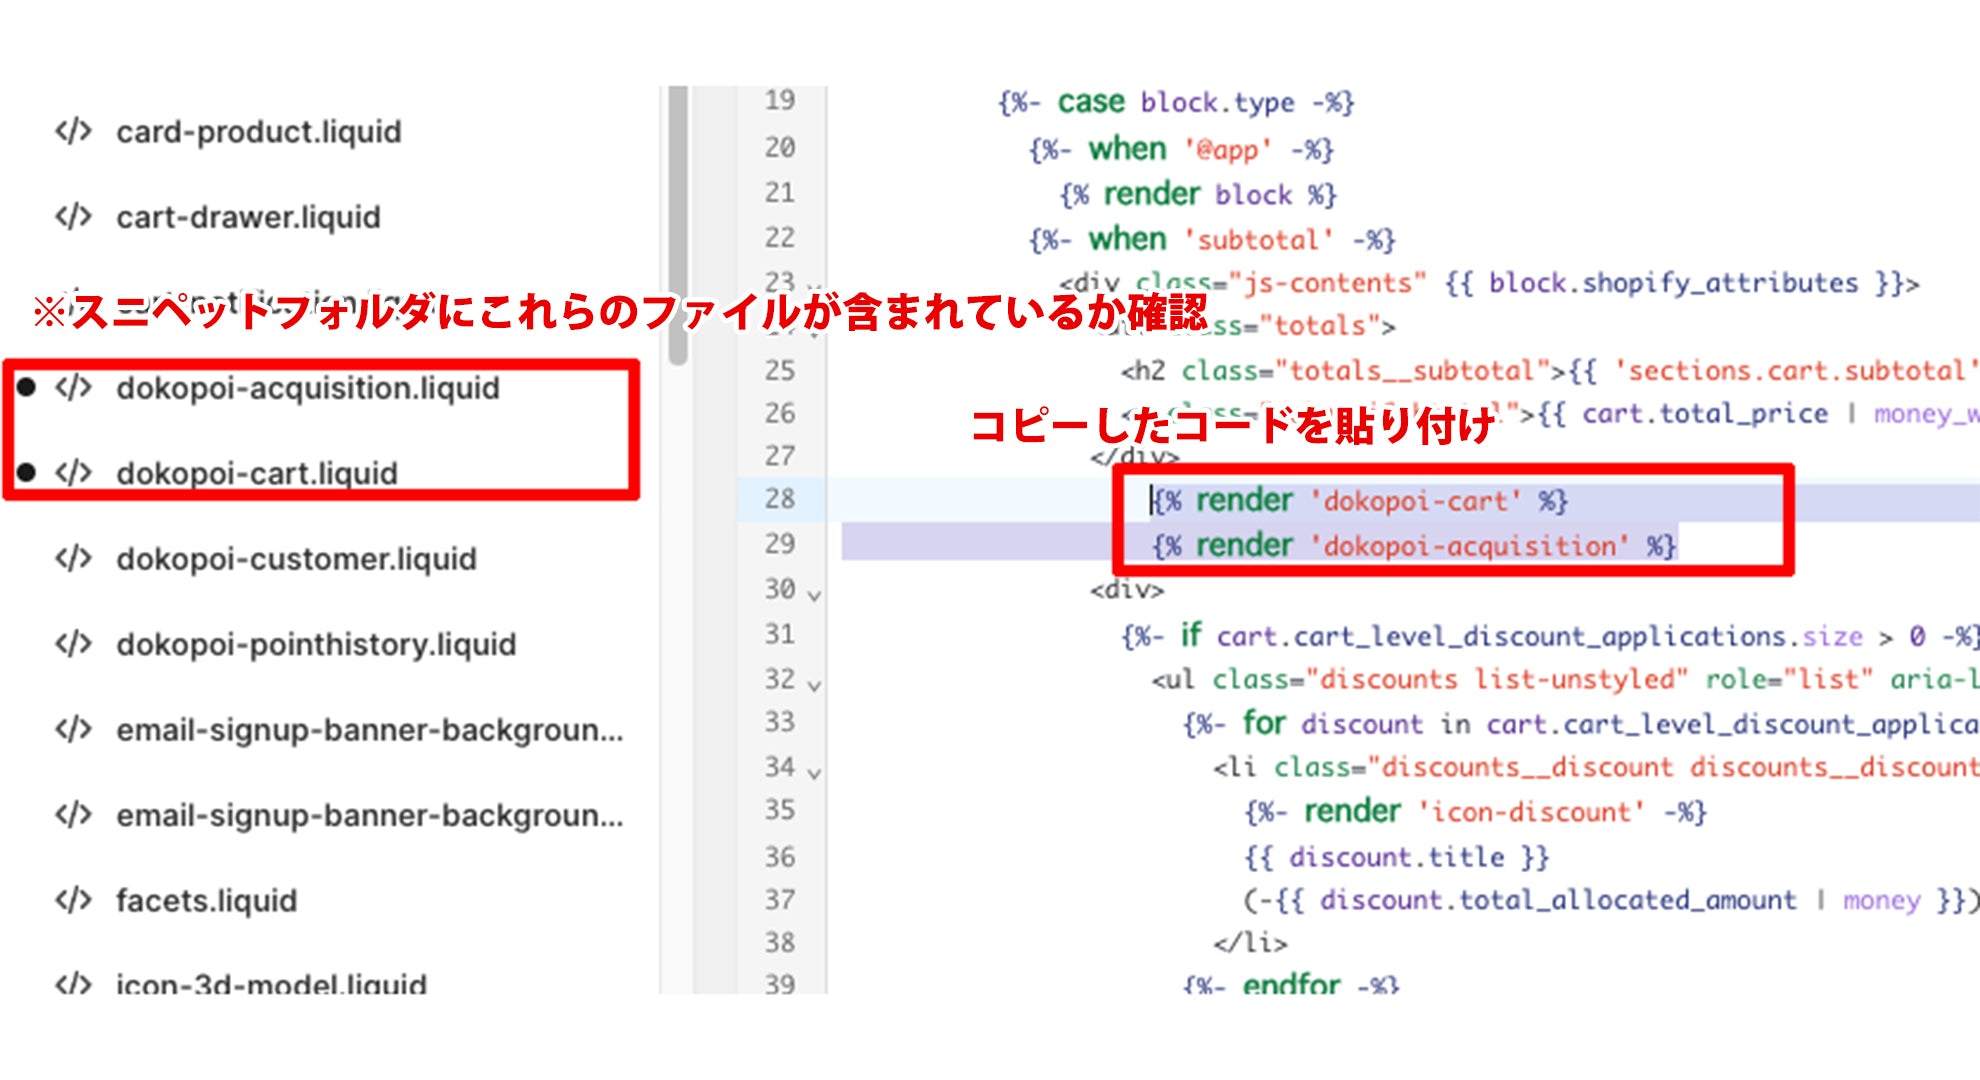Open facets.liquid snippet file

206,900
